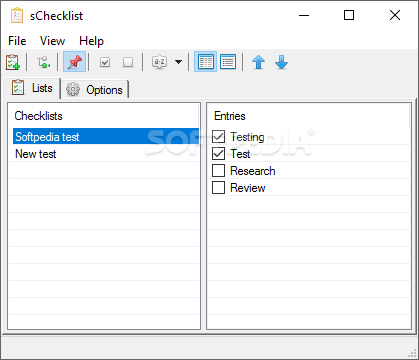The width and height of the screenshot is (419, 360).
Task: Uncheck the Testing entry checkbox
Action: pyautogui.click(x=218, y=137)
